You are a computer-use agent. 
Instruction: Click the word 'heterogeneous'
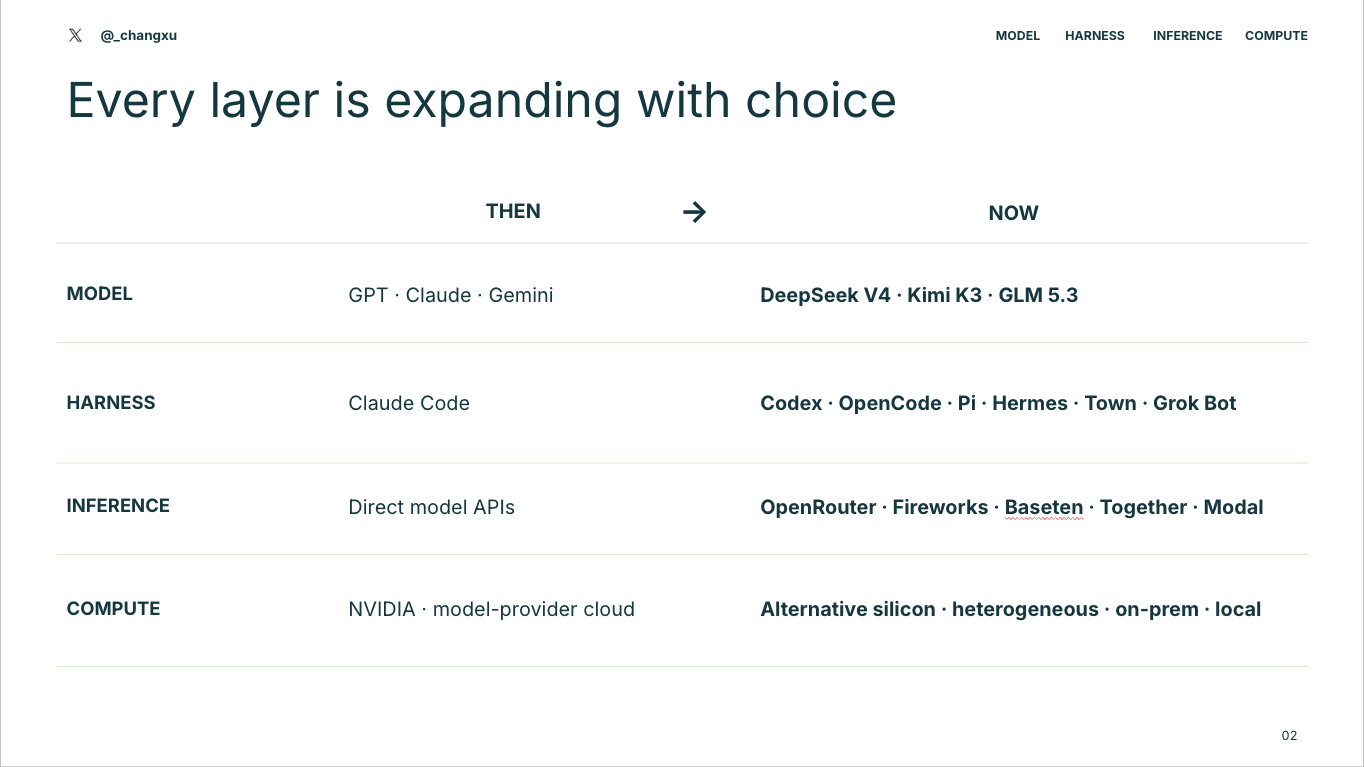(x=1025, y=609)
